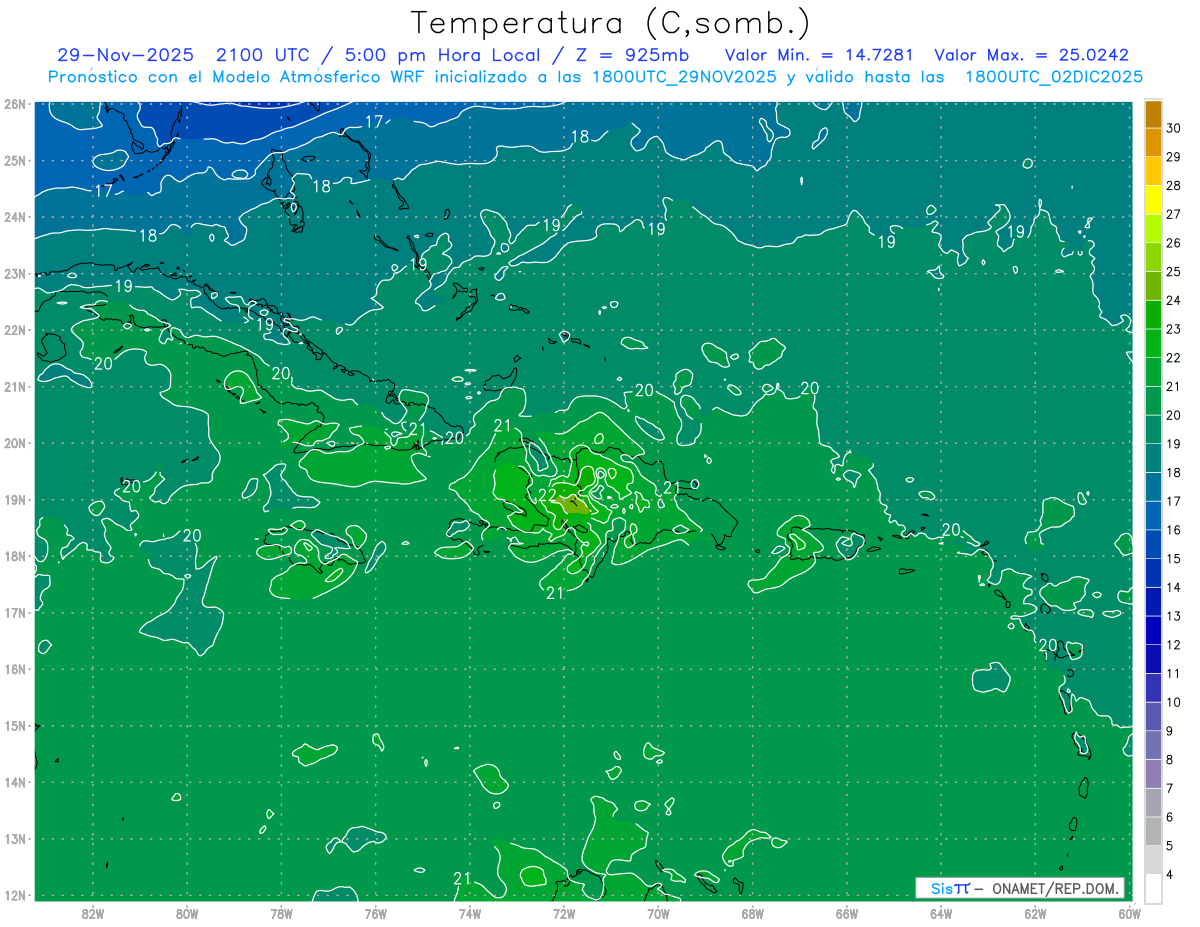
Task: Click the '64W' longitude axis label
Action: pyautogui.click(x=941, y=913)
